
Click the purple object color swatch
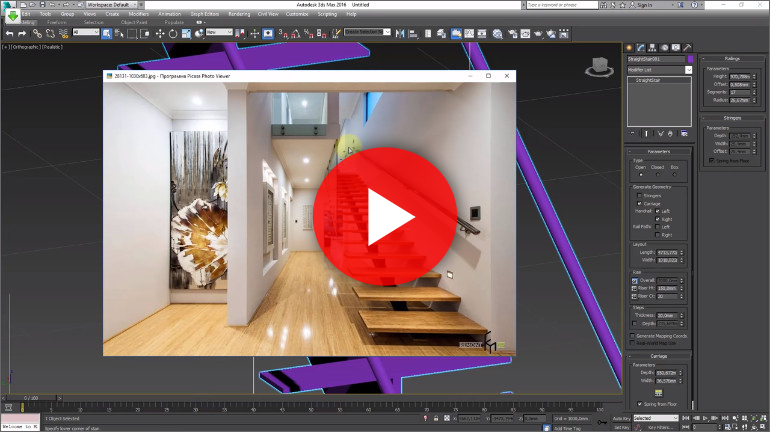(x=690, y=59)
